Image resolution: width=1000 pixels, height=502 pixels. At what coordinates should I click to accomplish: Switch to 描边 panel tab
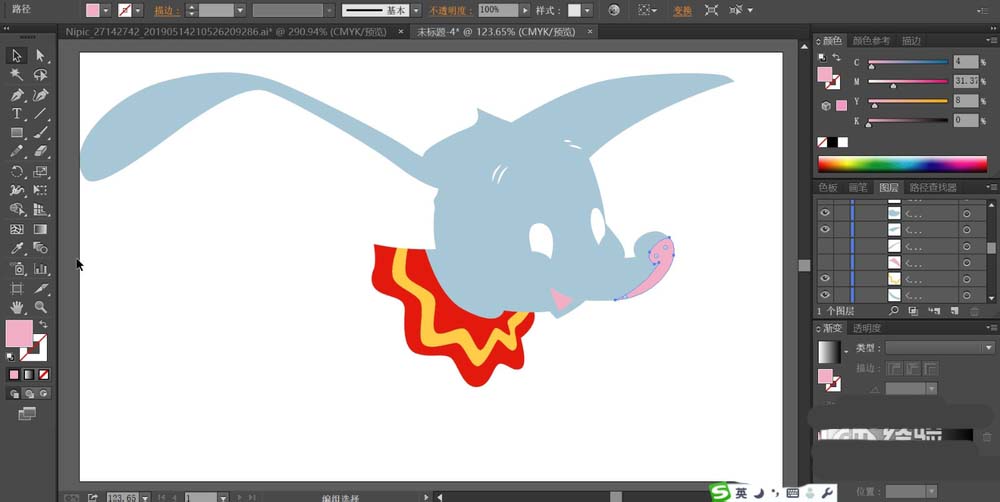click(911, 41)
